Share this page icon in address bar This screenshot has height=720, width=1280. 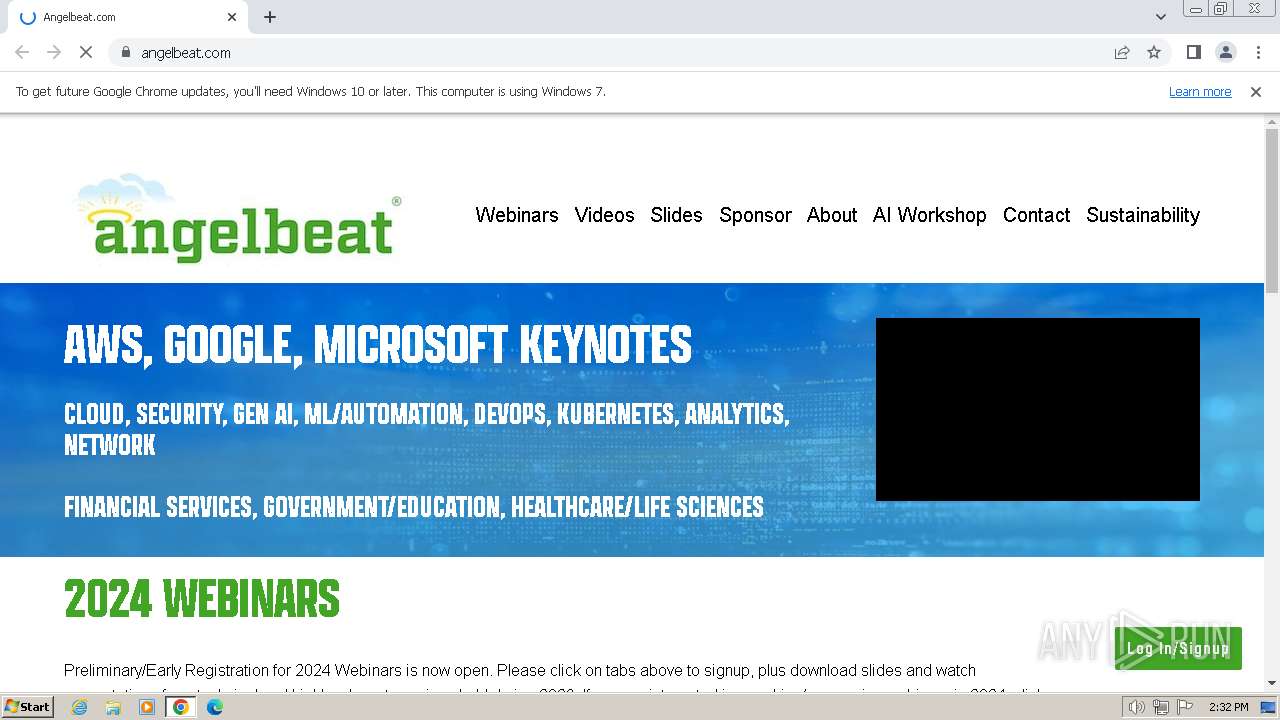(1122, 52)
